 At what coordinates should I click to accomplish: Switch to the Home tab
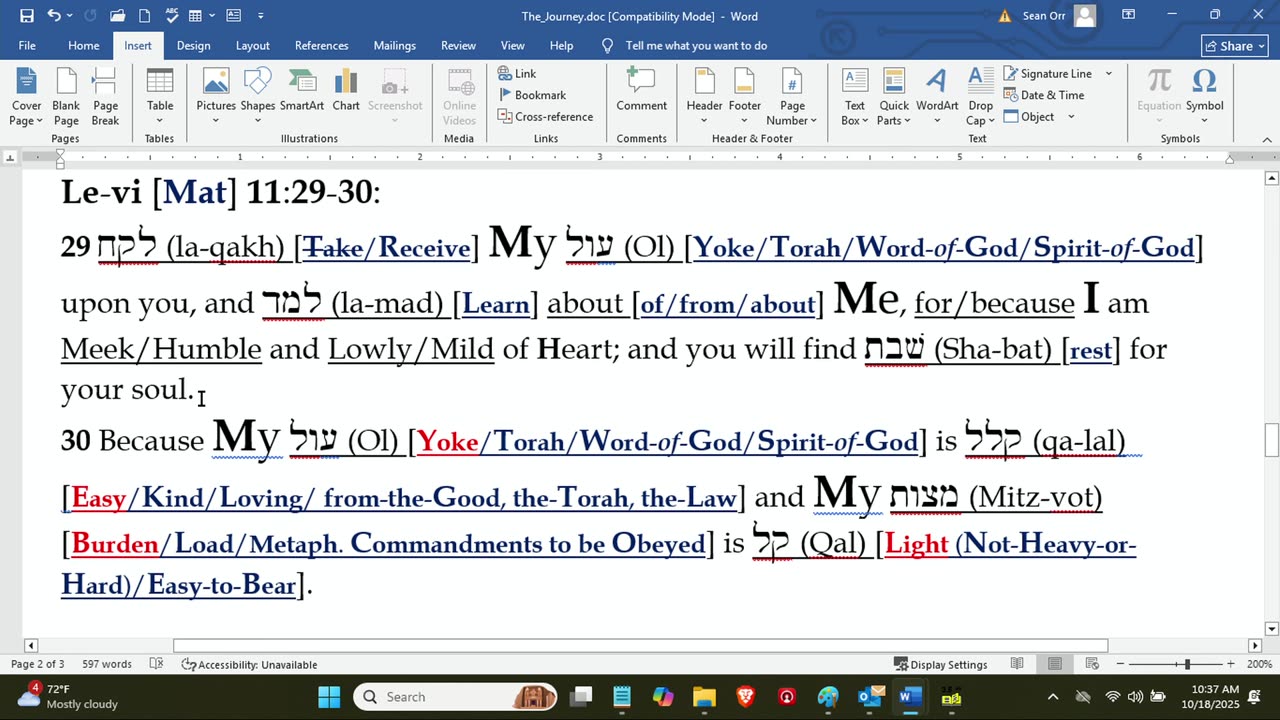pos(84,46)
